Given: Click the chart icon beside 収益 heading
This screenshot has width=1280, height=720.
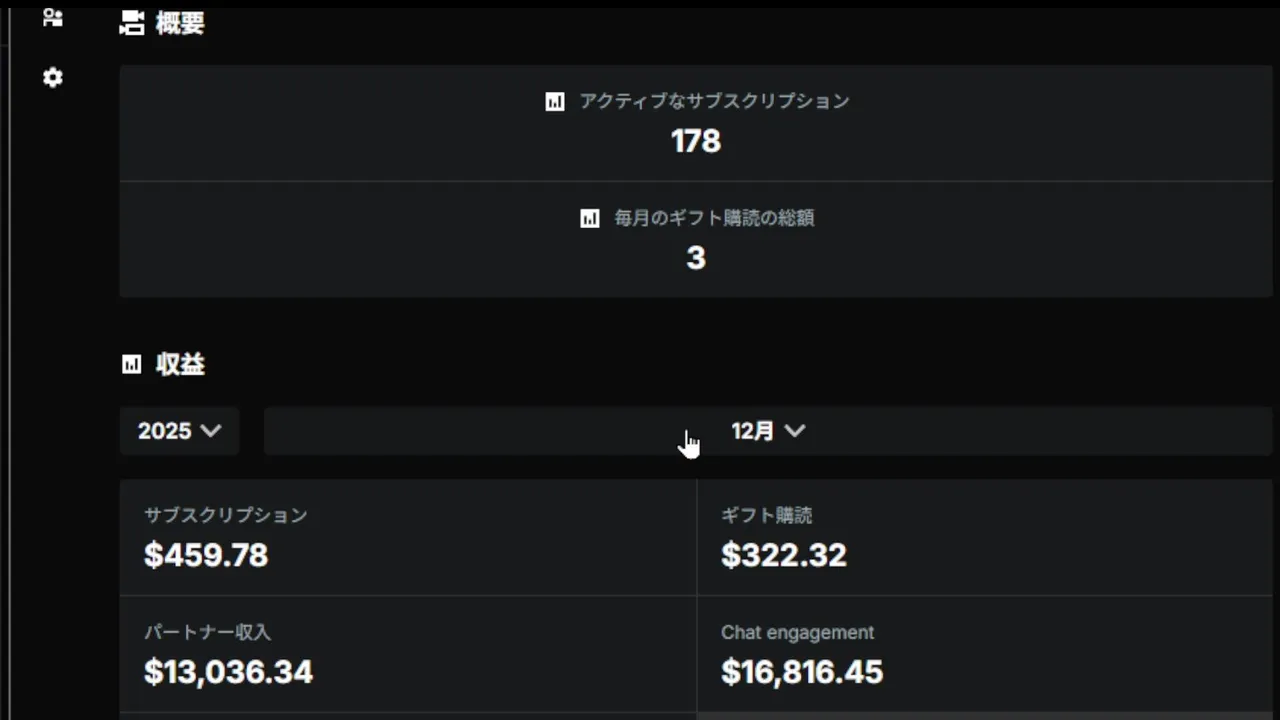Looking at the screenshot, I should click(132, 365).
